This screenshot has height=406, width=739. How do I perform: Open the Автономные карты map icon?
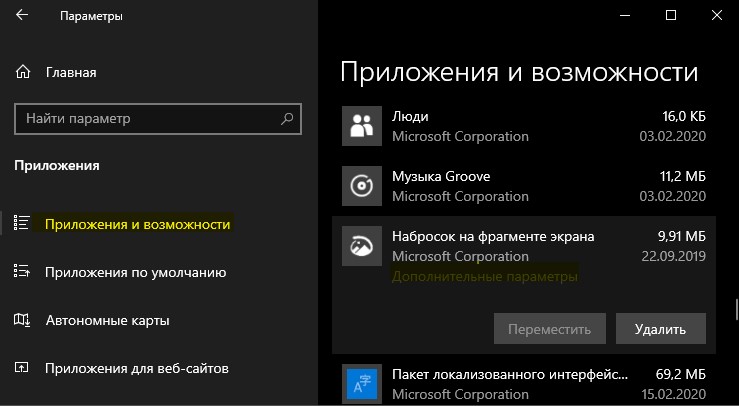click(22, 320)
